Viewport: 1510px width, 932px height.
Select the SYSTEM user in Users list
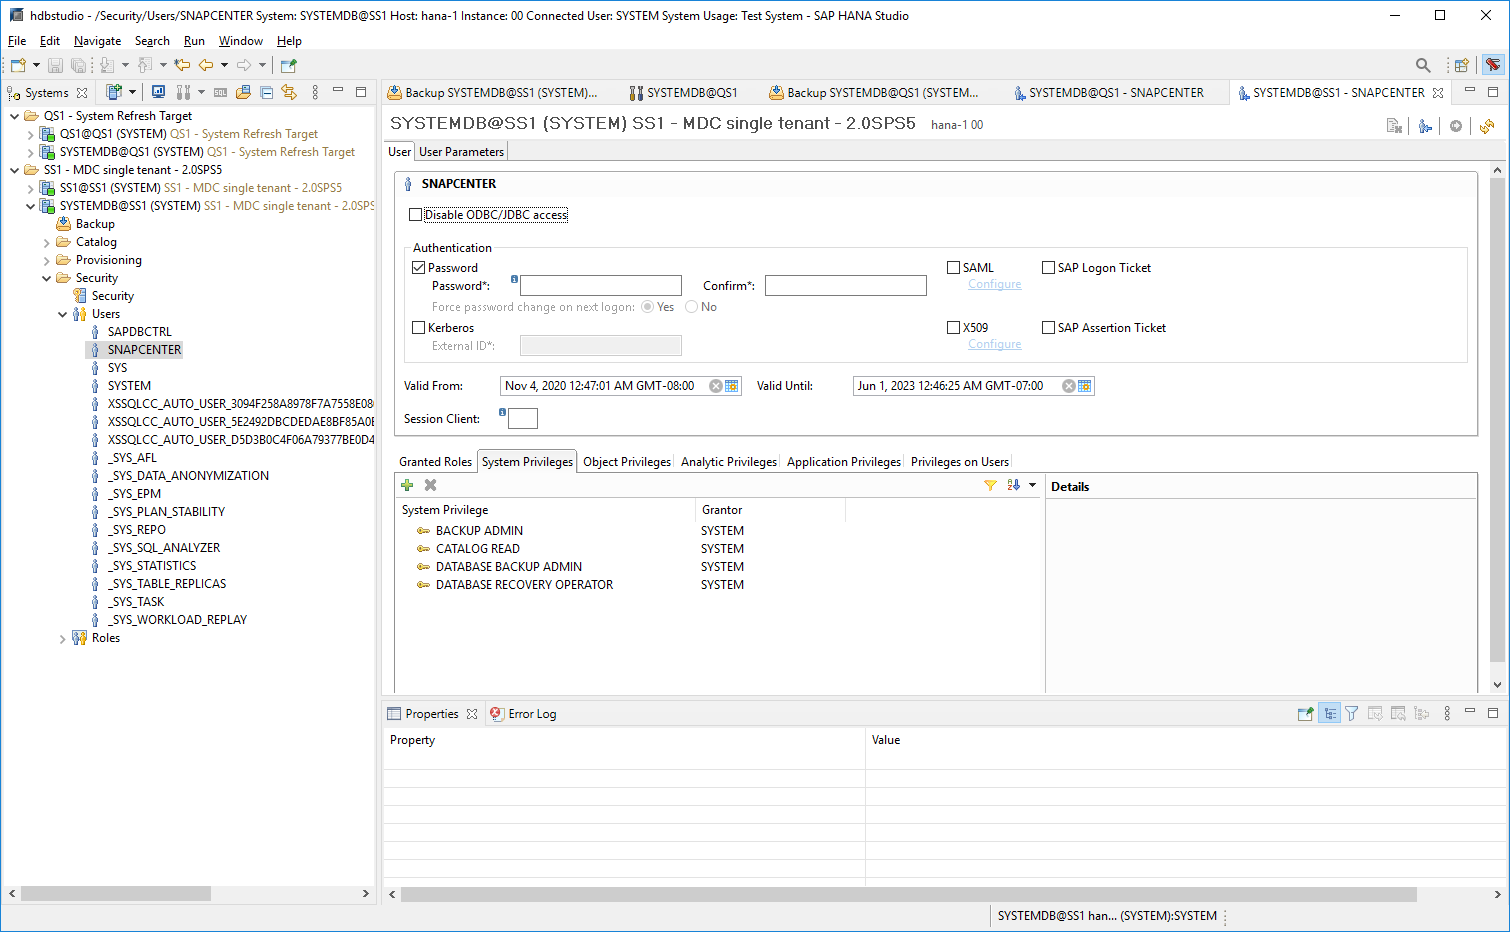click(129, 386)
